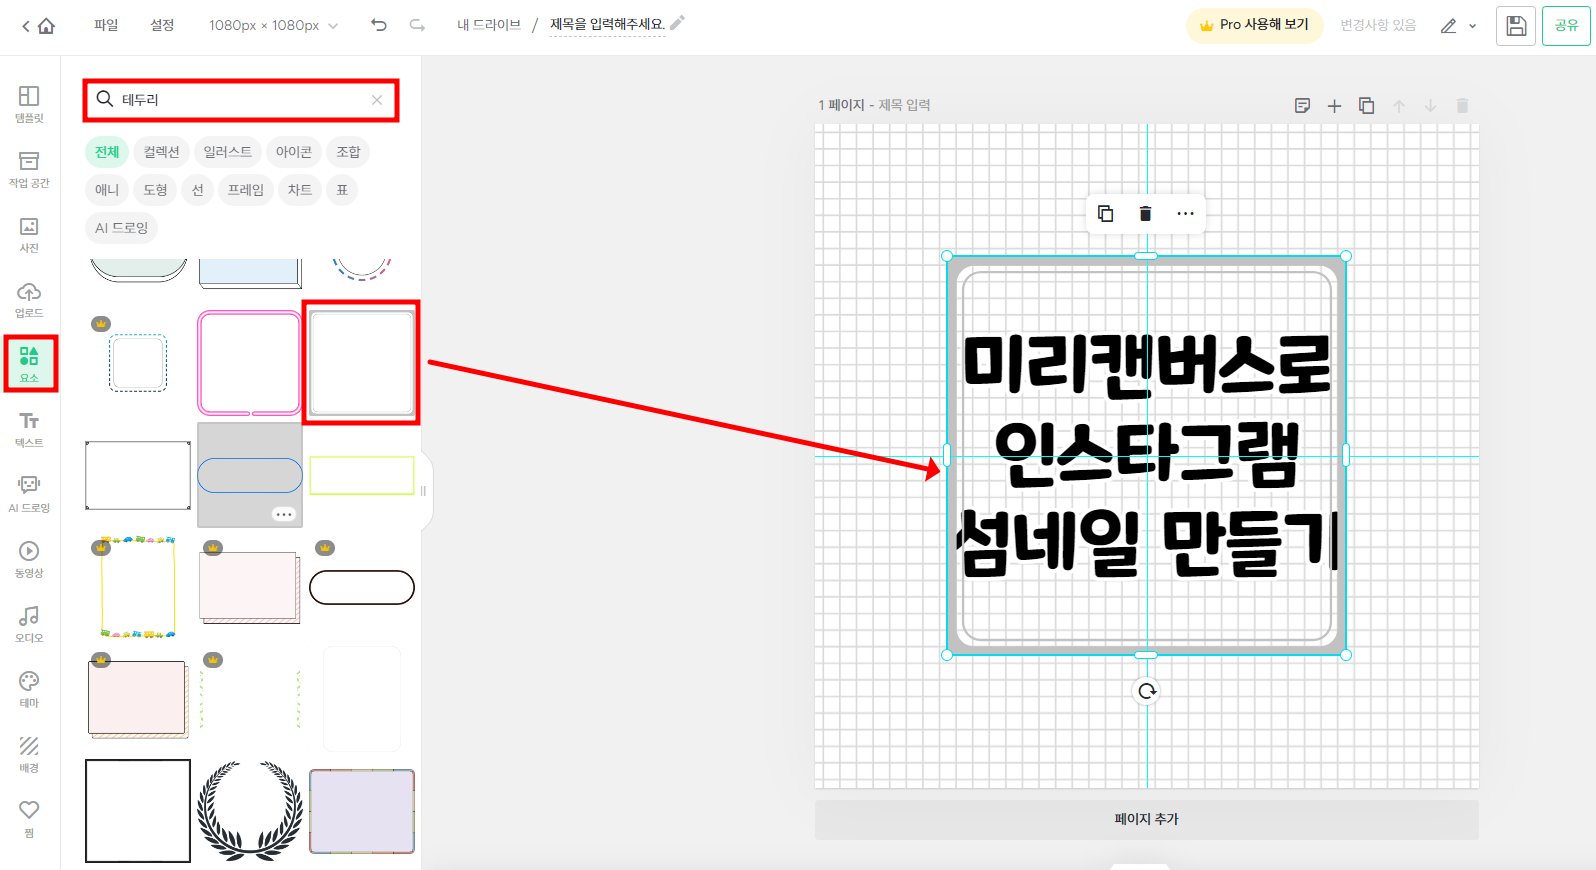Select the 프레임 filter tab
Viewport: 1596px width, 870px height.
[246, 190]
